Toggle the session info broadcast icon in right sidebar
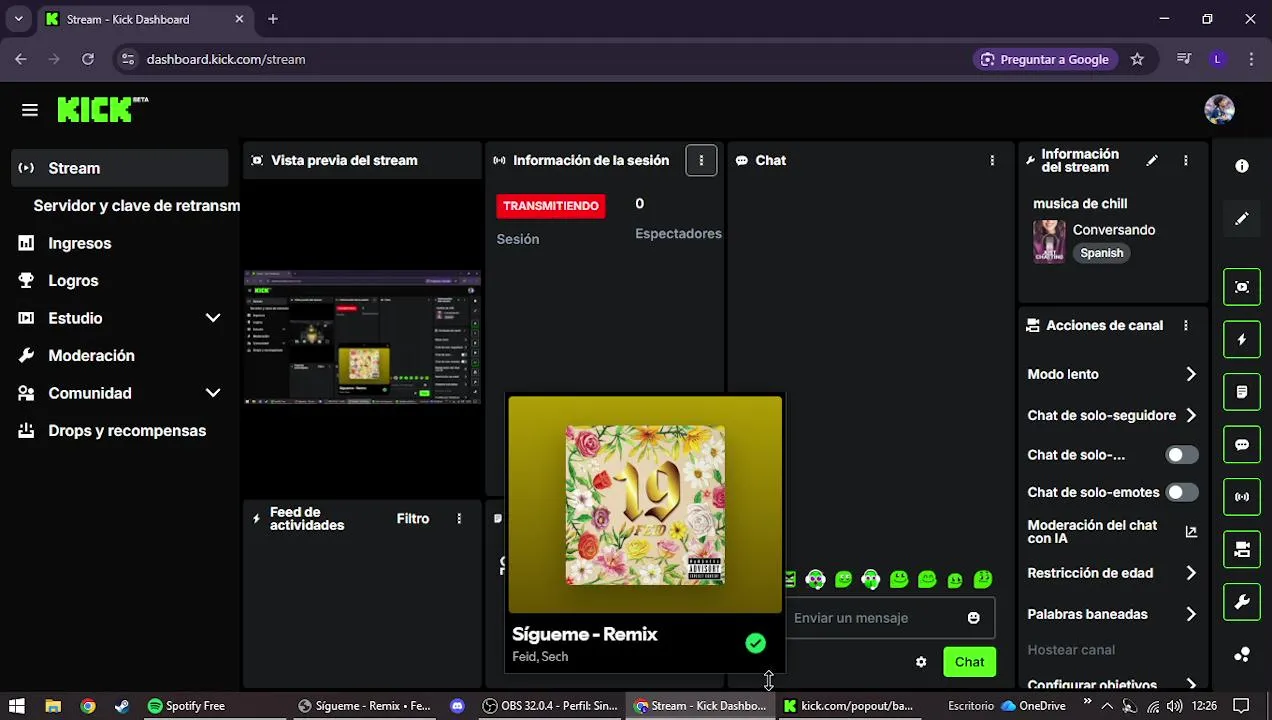 (x=1242, y=497)
